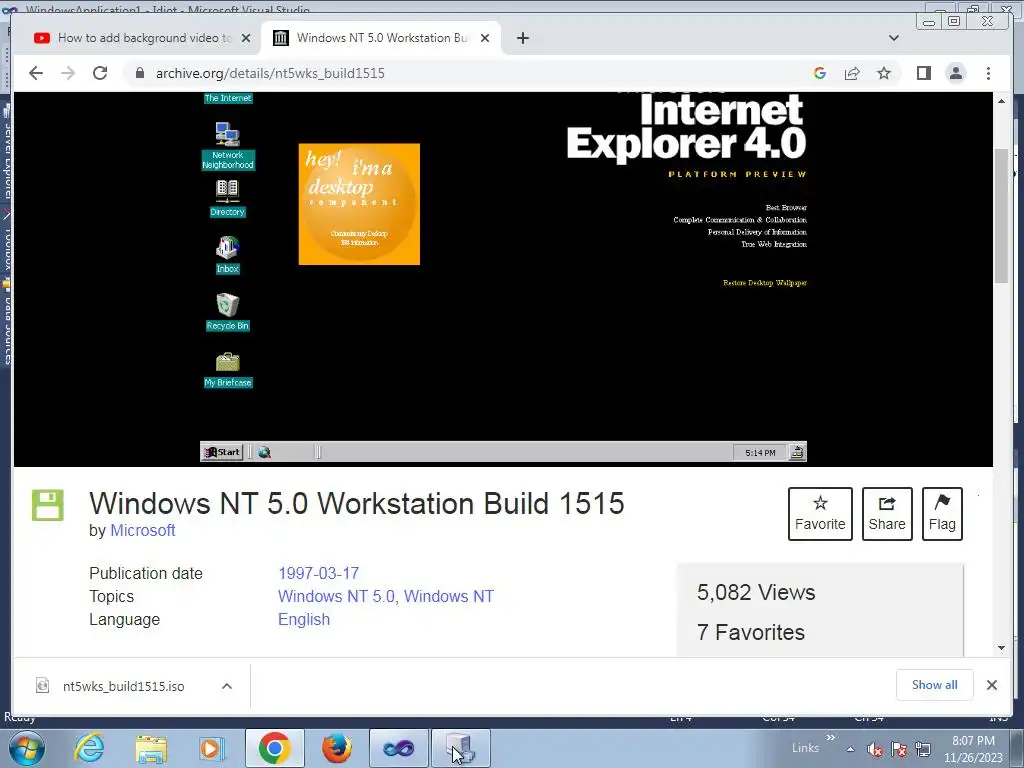Expand the download item options chevron
This screenshot has height=768, width=1024.
tap(227, 686)
